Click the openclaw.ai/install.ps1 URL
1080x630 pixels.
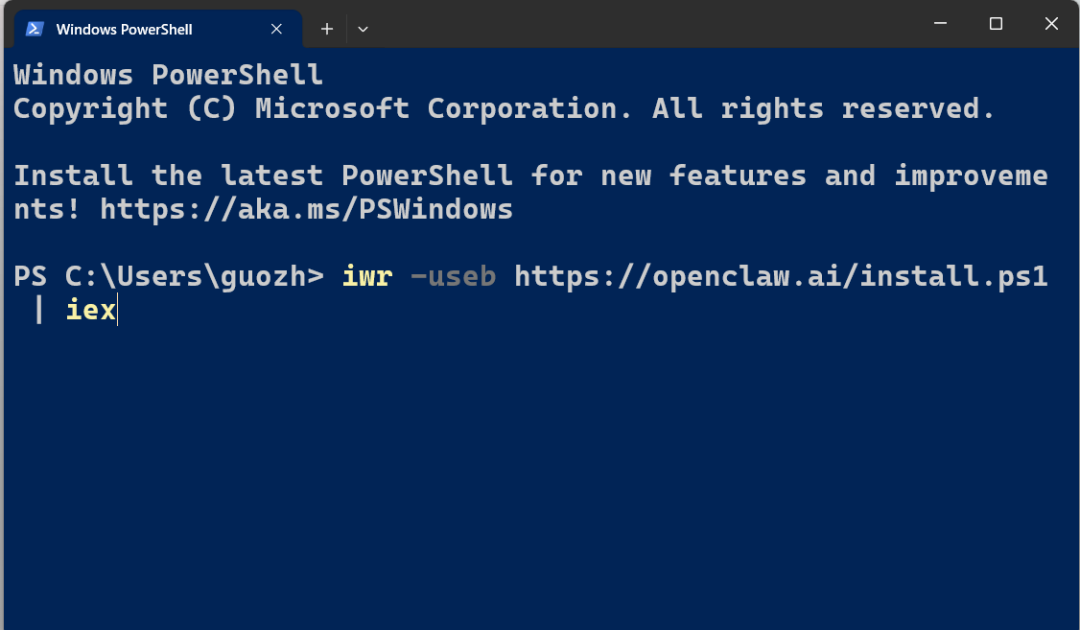coord(780,276)
